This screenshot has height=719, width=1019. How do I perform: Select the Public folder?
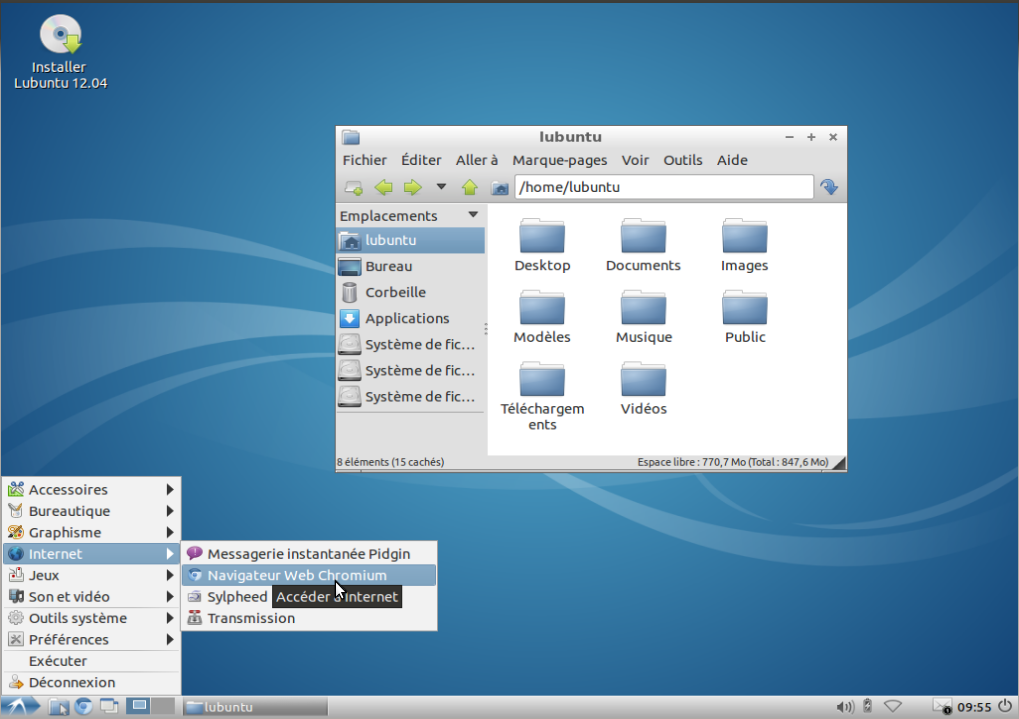(745, 317)
